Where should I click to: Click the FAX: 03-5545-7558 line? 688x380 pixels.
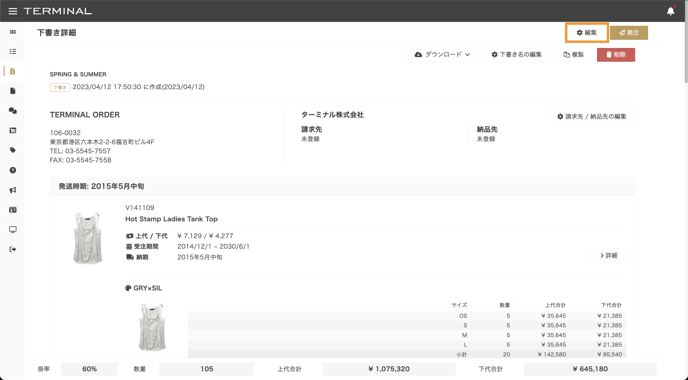(x=80, y=160)
